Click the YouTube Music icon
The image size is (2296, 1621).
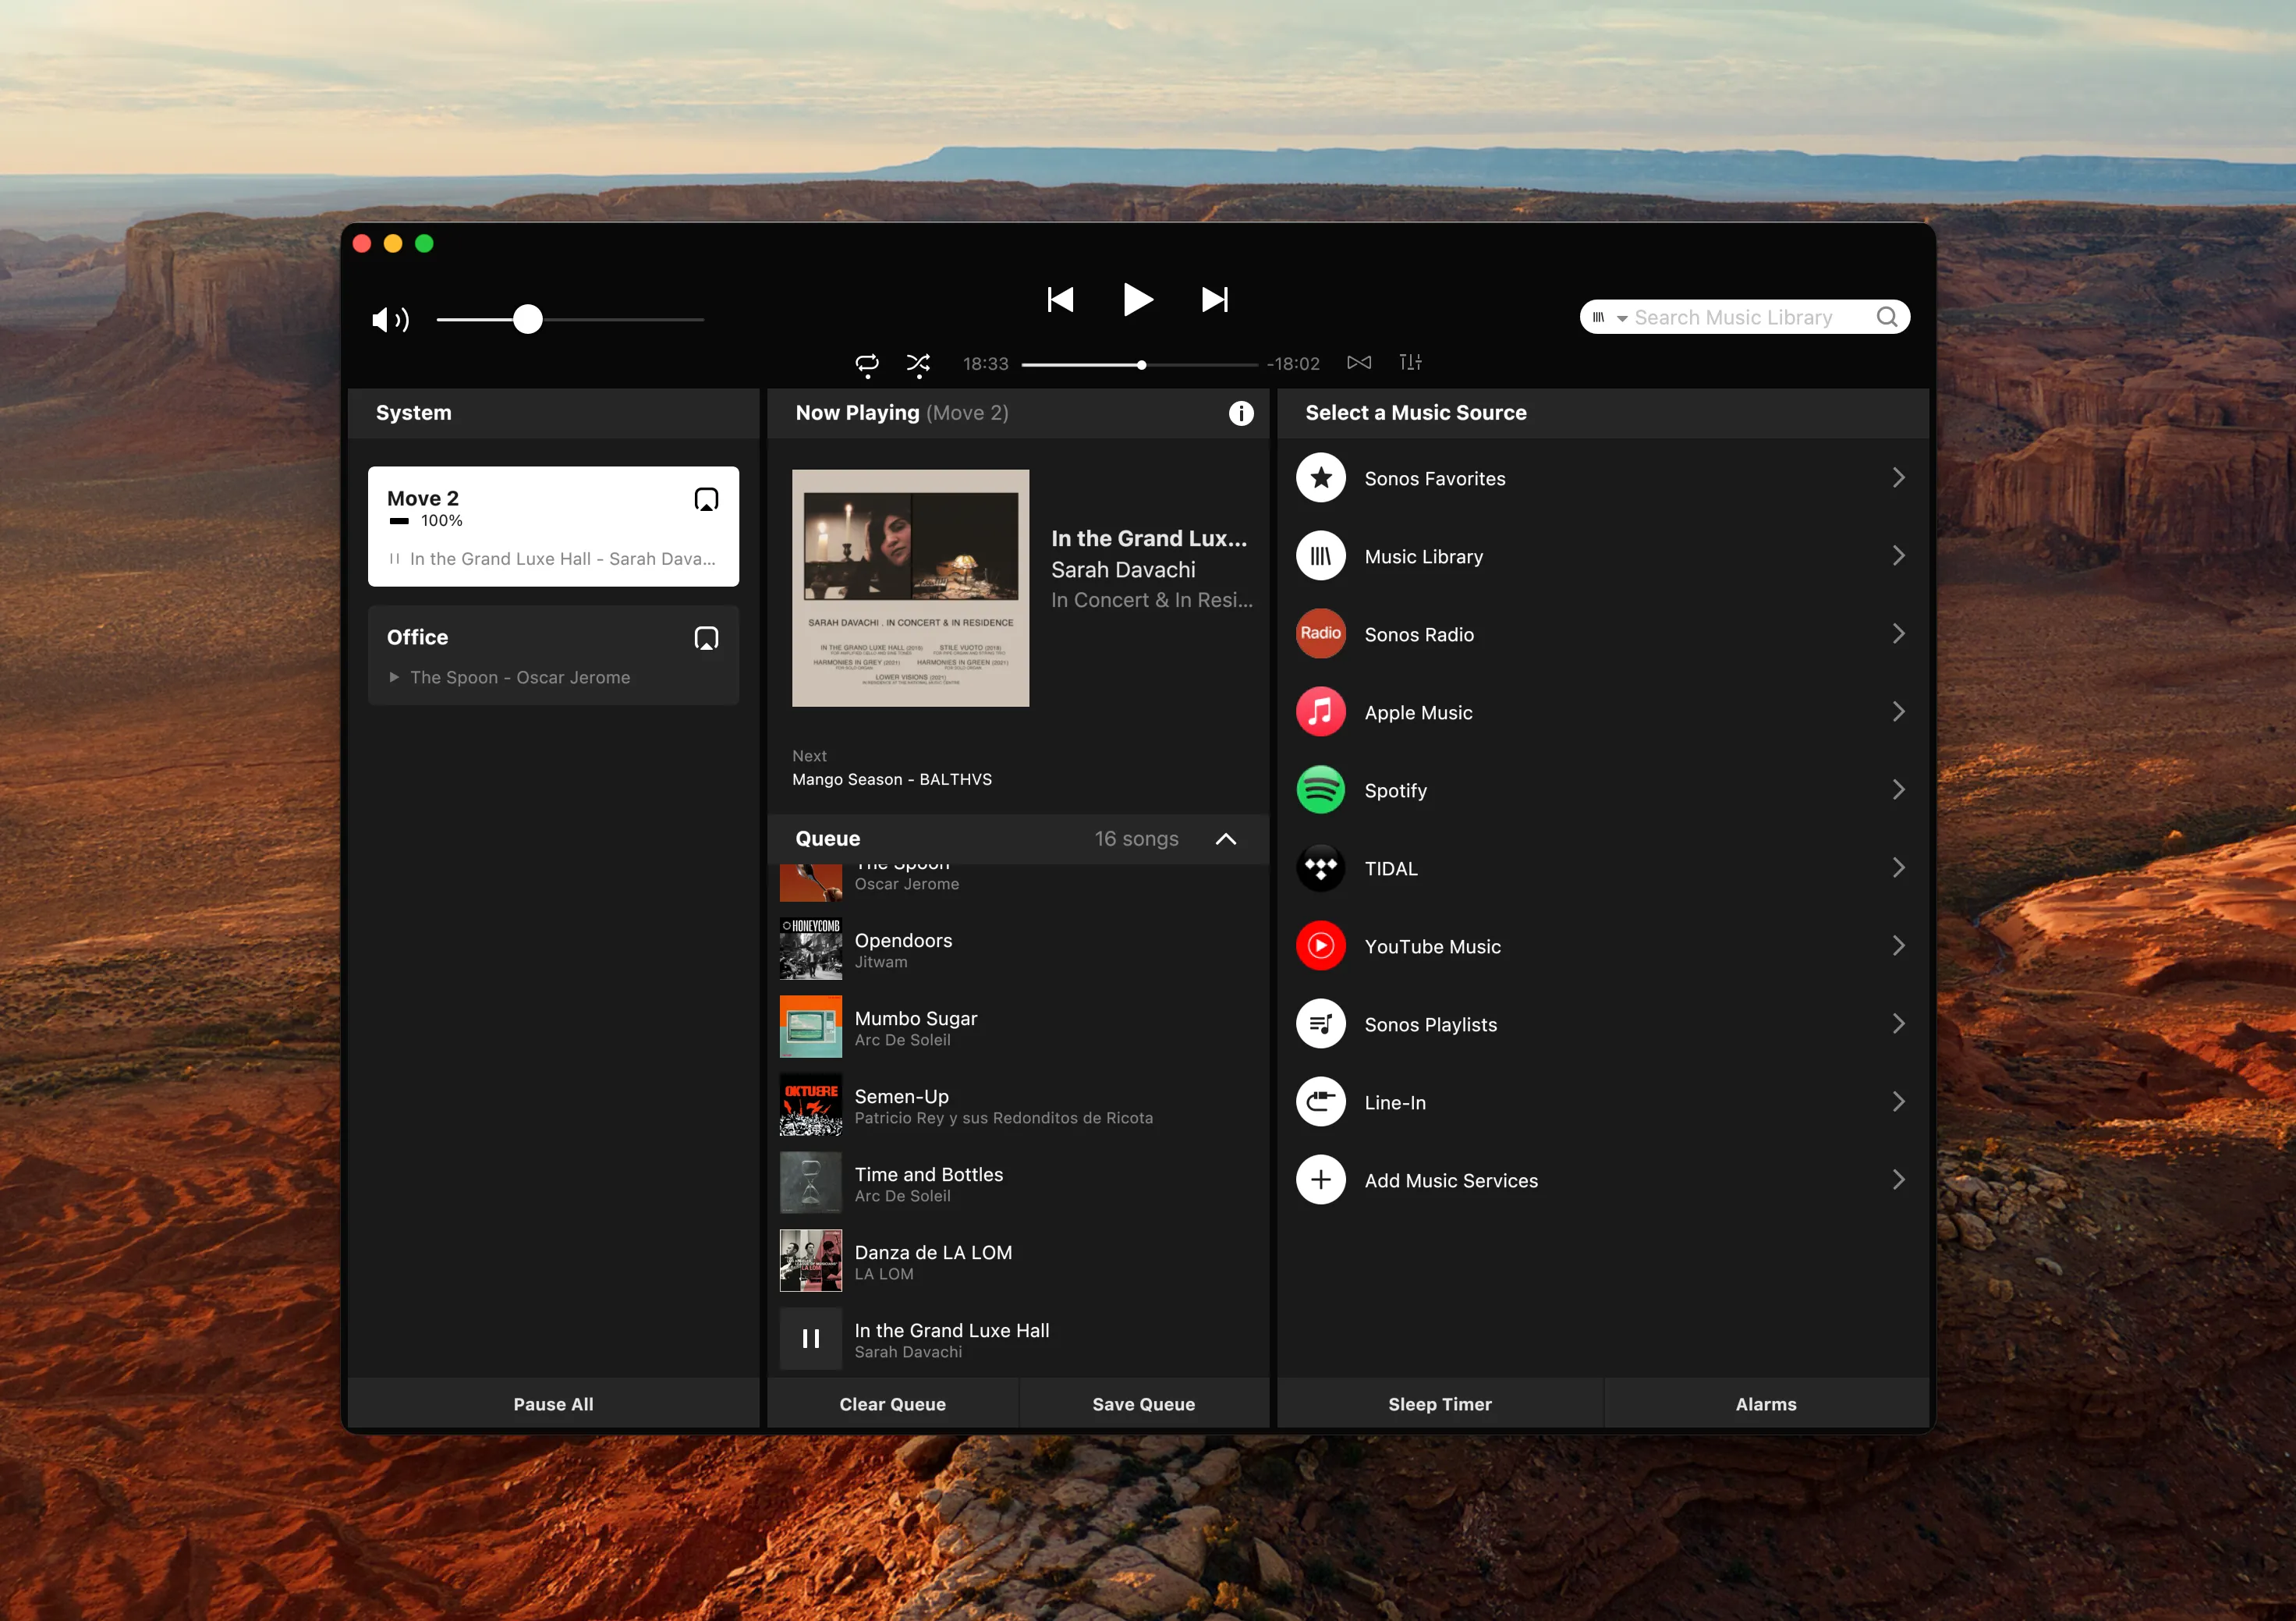1321,946
